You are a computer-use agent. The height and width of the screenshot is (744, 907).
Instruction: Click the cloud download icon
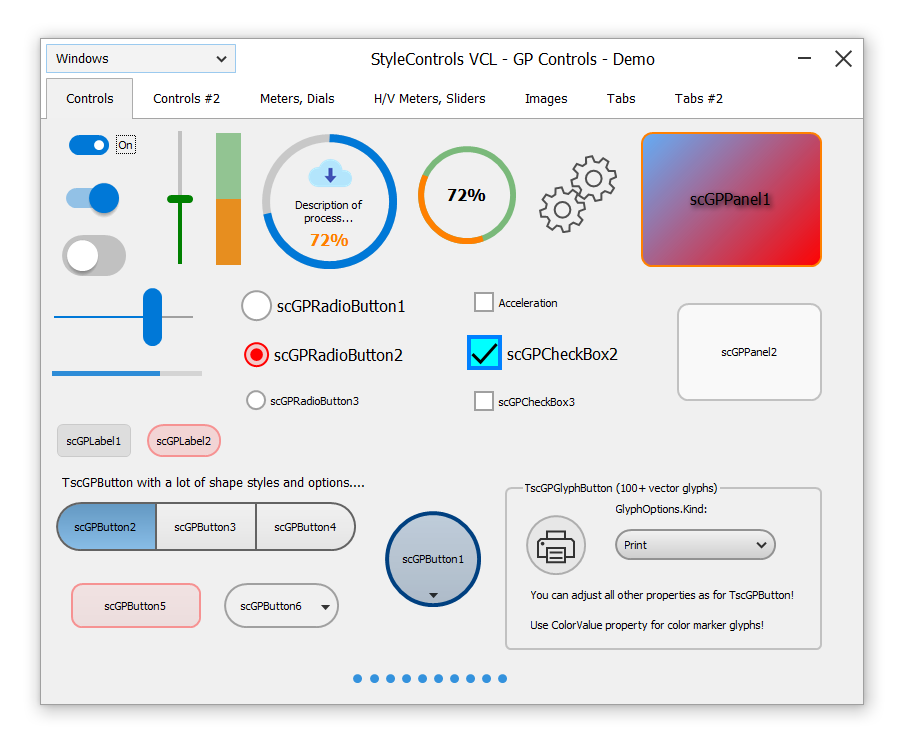tap(330, 174)
